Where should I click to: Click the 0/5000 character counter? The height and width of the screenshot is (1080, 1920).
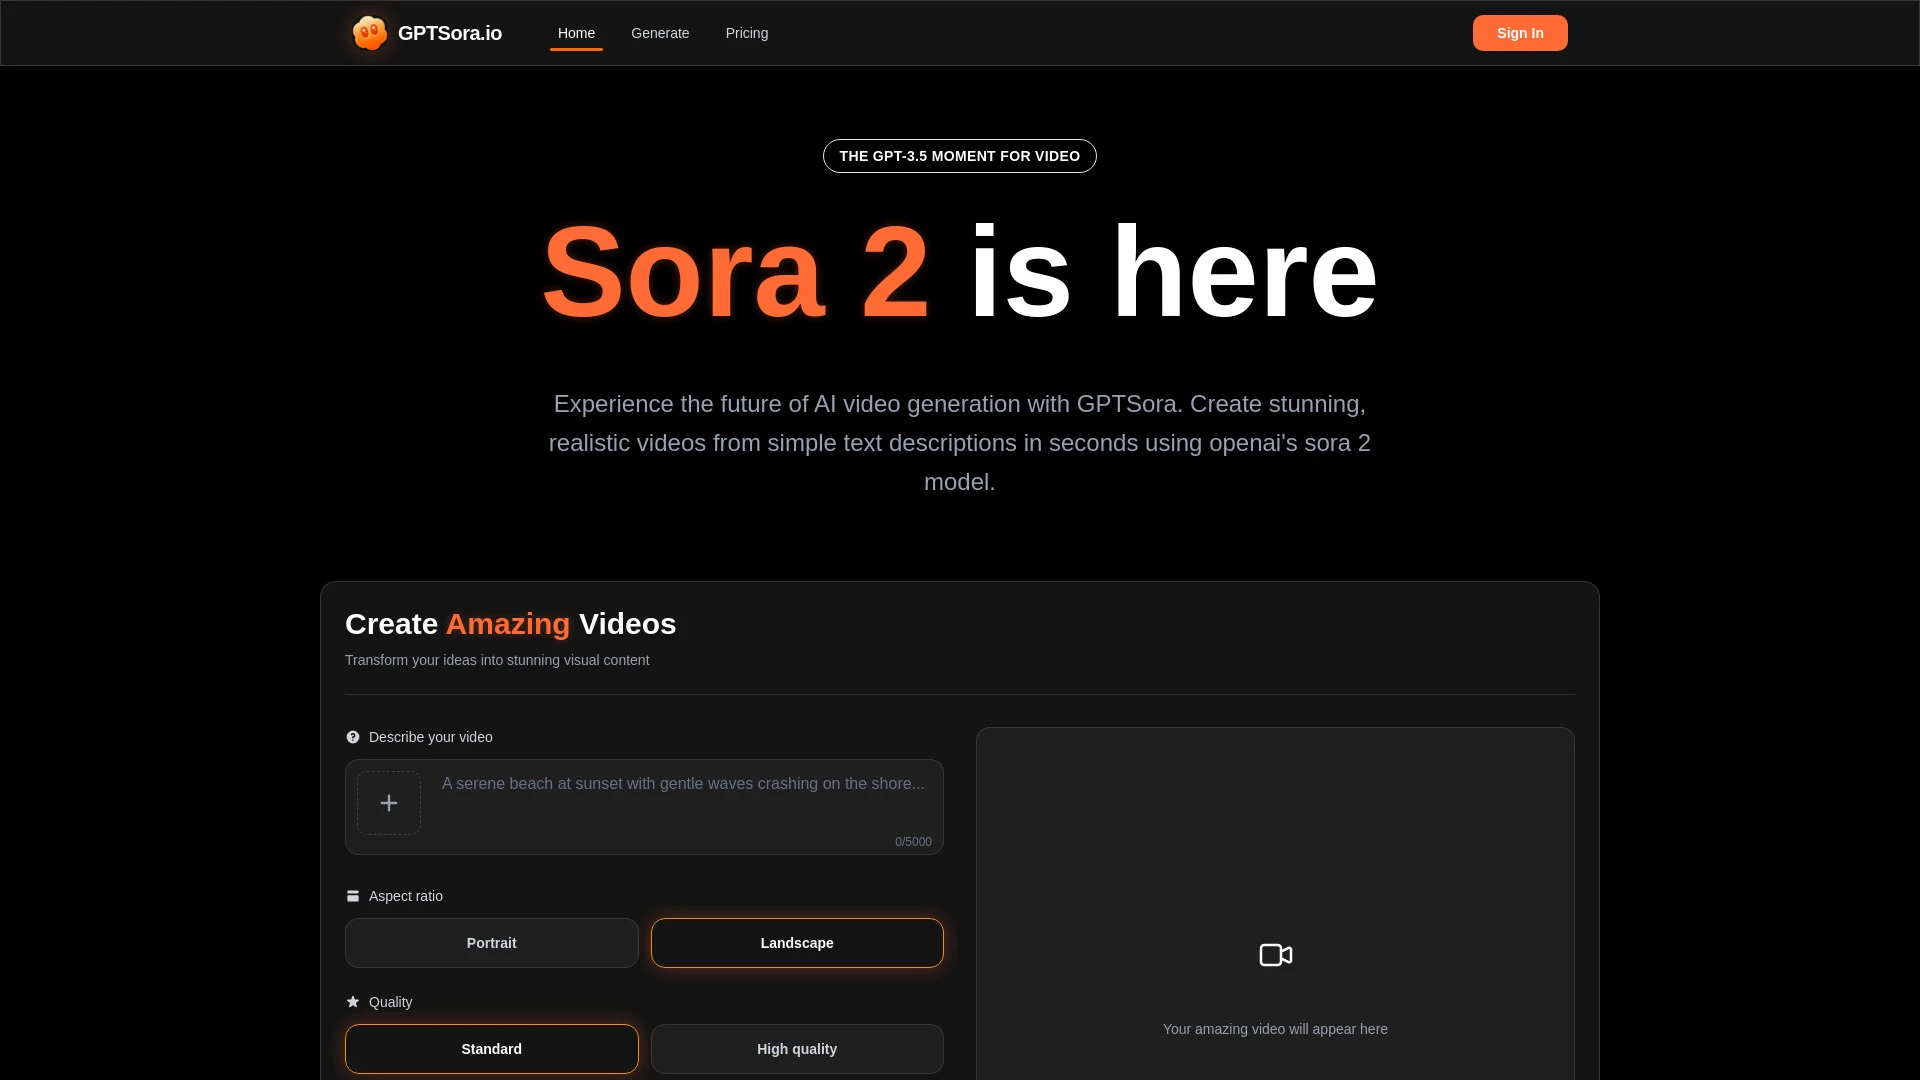click(x=912, y=841)
